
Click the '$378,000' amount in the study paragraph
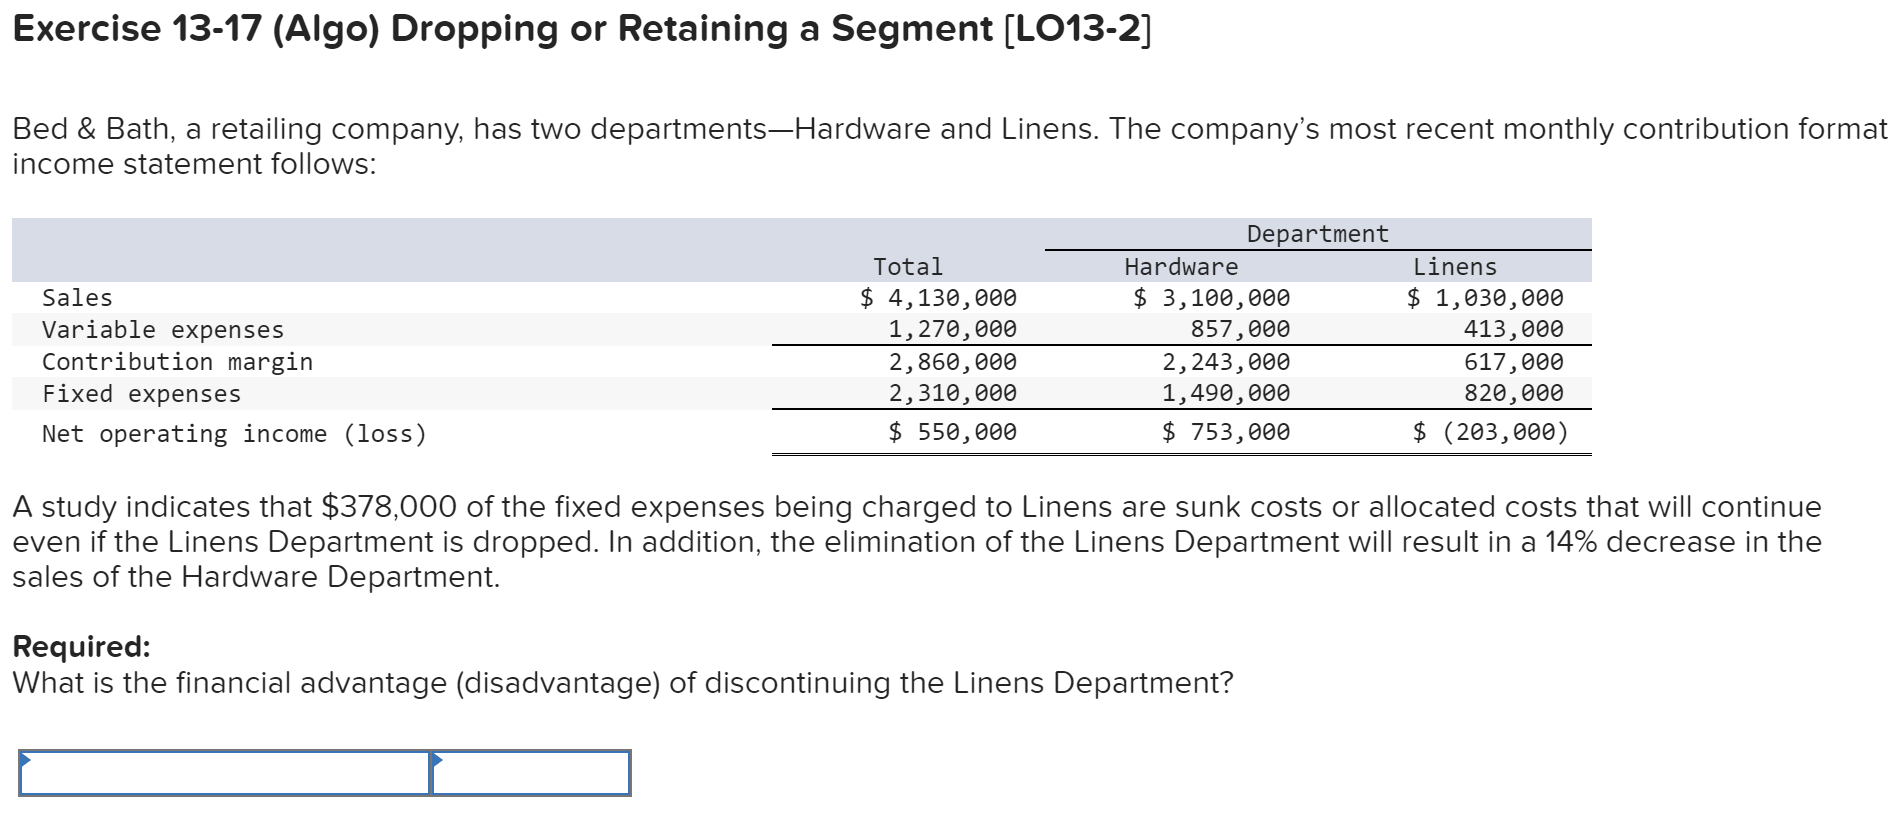click(x=389, y=507)
